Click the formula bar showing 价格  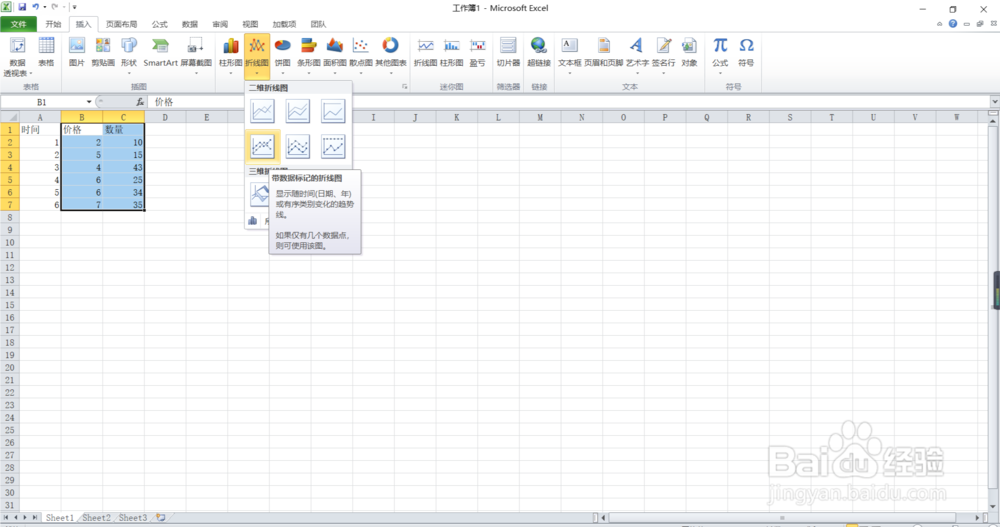570,102
